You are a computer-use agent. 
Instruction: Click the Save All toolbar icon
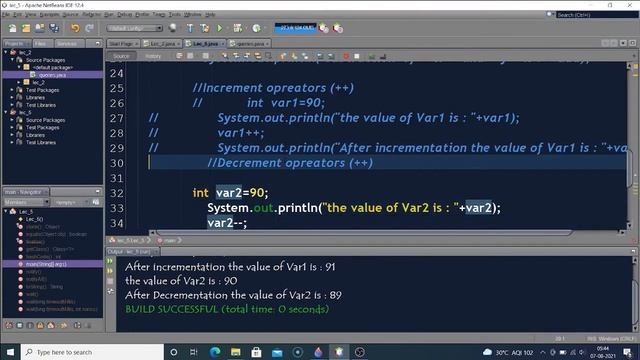point(54,28)
